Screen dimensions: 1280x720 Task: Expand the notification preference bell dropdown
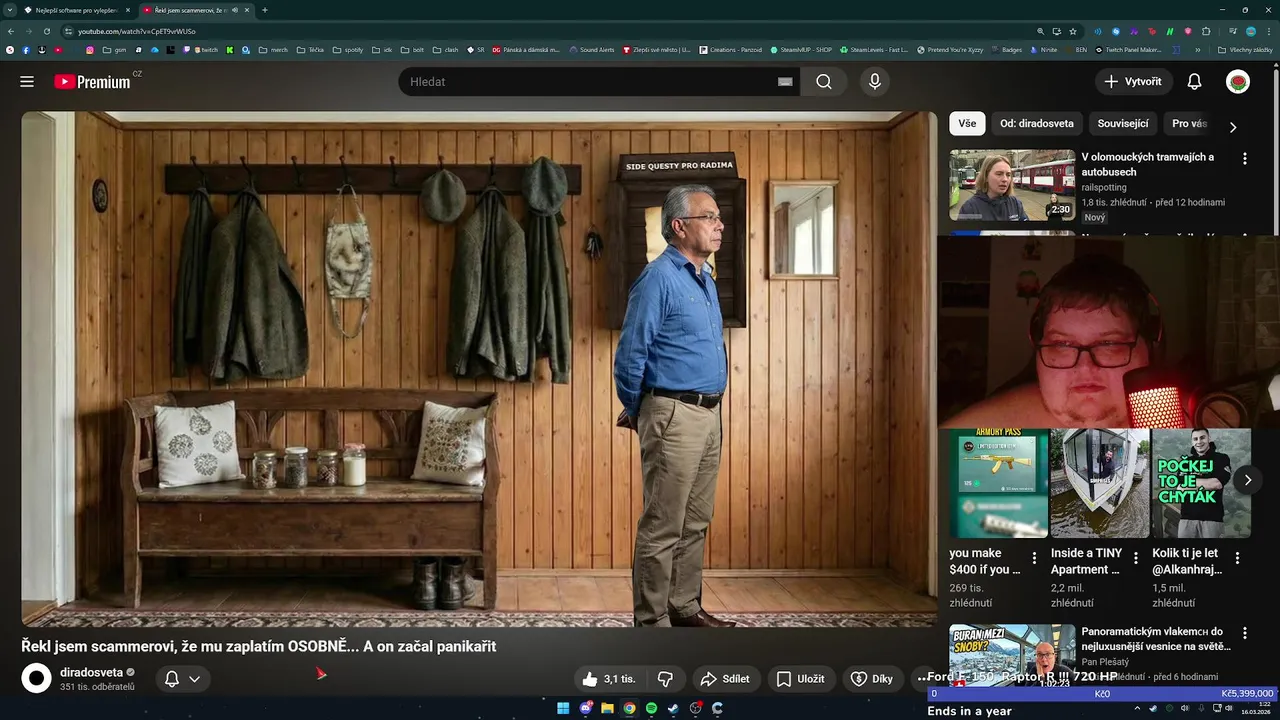(182, 679)
